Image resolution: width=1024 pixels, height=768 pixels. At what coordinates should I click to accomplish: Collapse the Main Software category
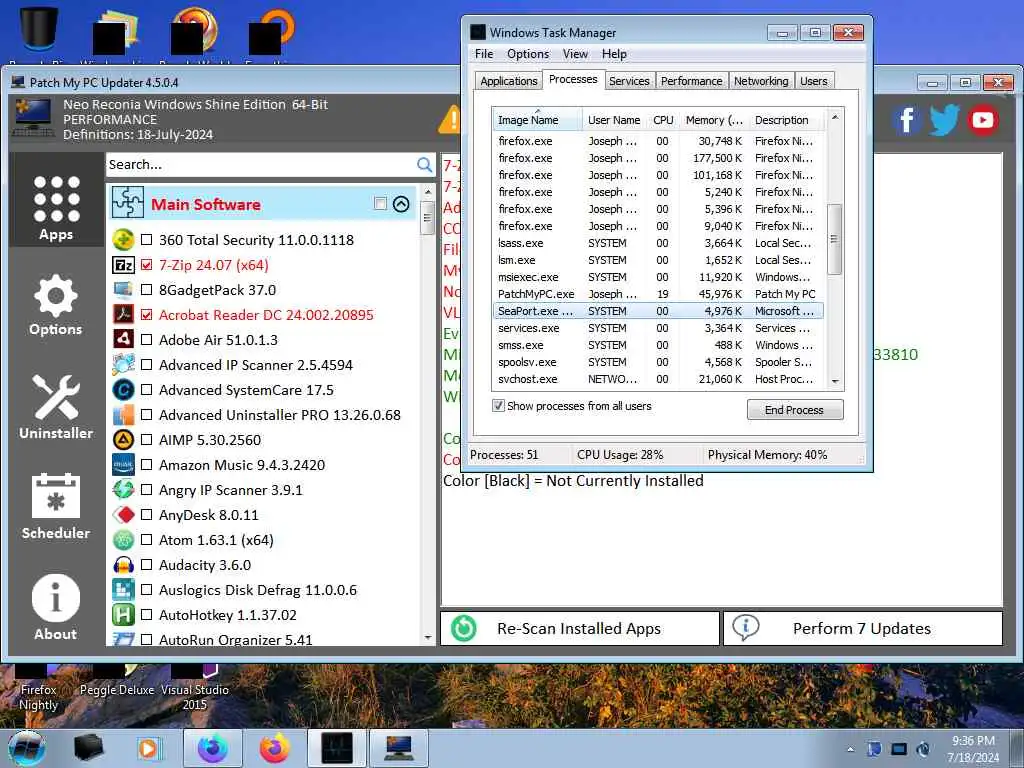pyautogui.click(x=401, y=204)
